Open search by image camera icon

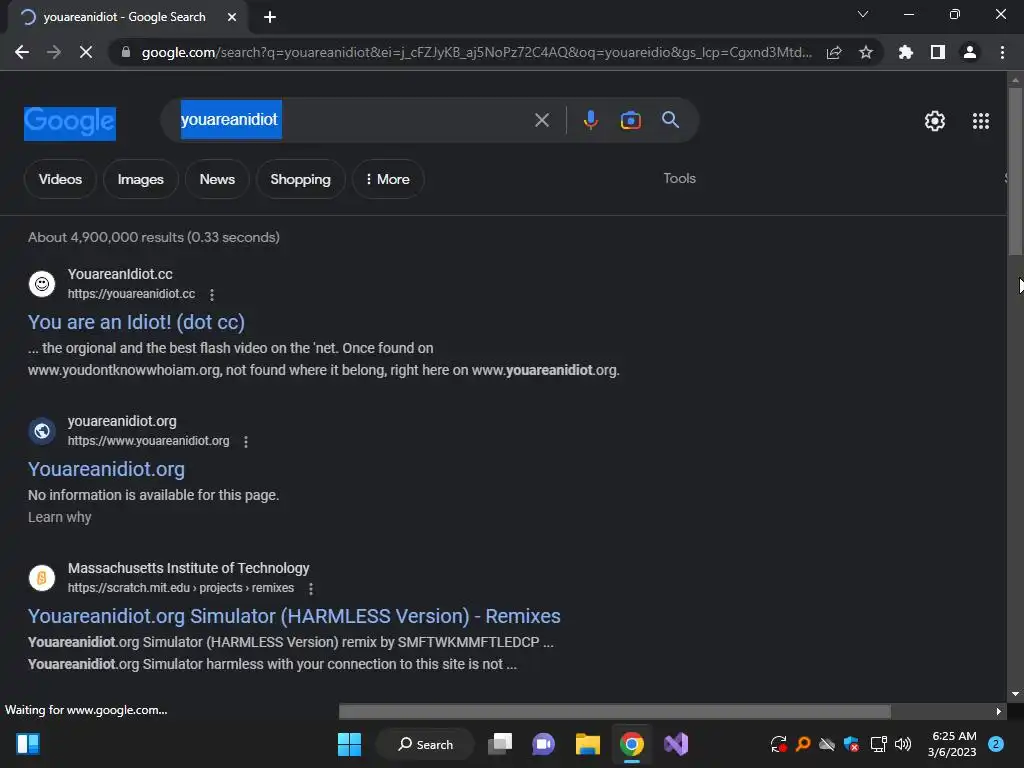point(630,120)
